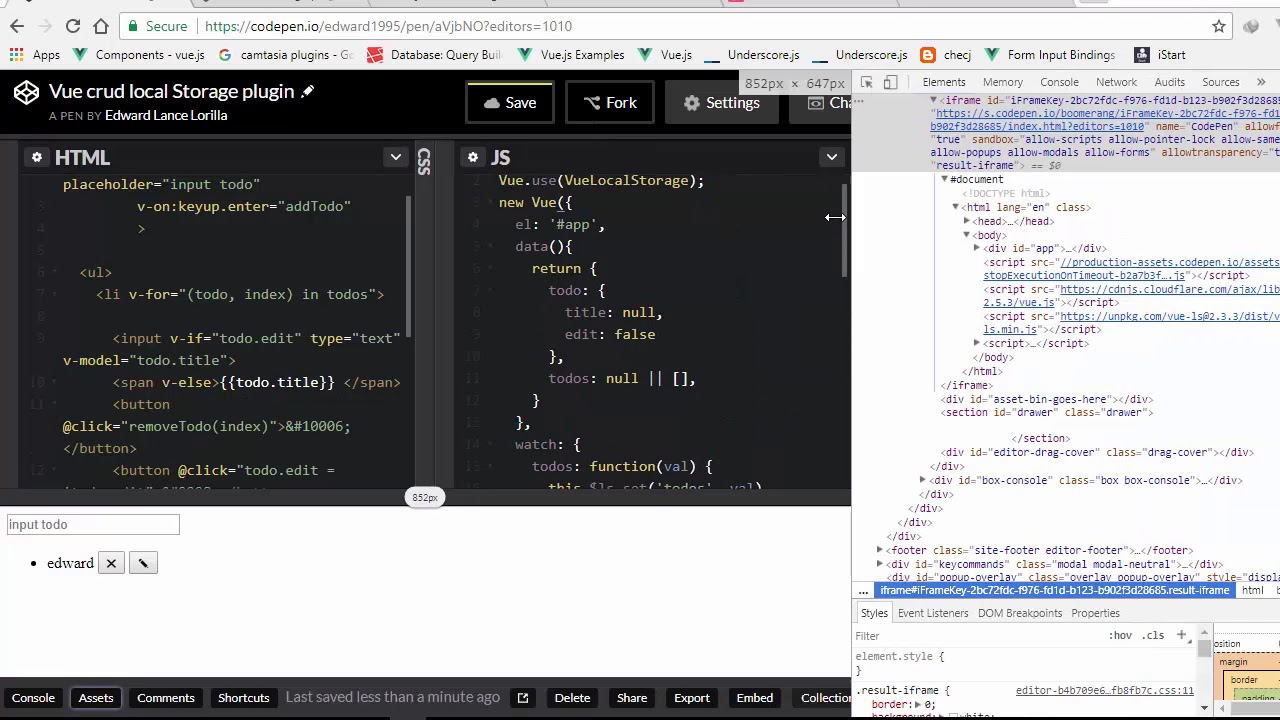Toggle the DevTools device toolbar
The height and width of the screenshot is (720, 1280).
890,82
